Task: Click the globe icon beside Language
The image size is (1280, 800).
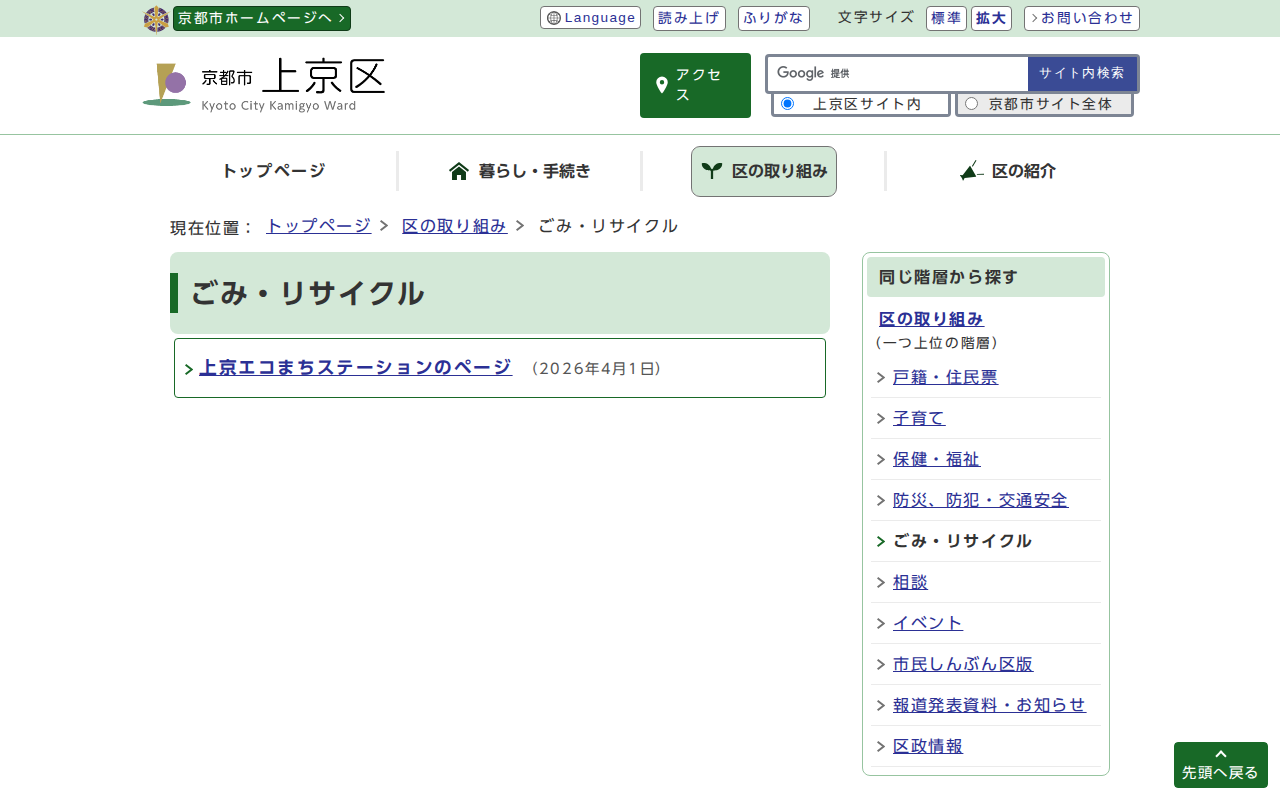Action: (x=554, y=18)
